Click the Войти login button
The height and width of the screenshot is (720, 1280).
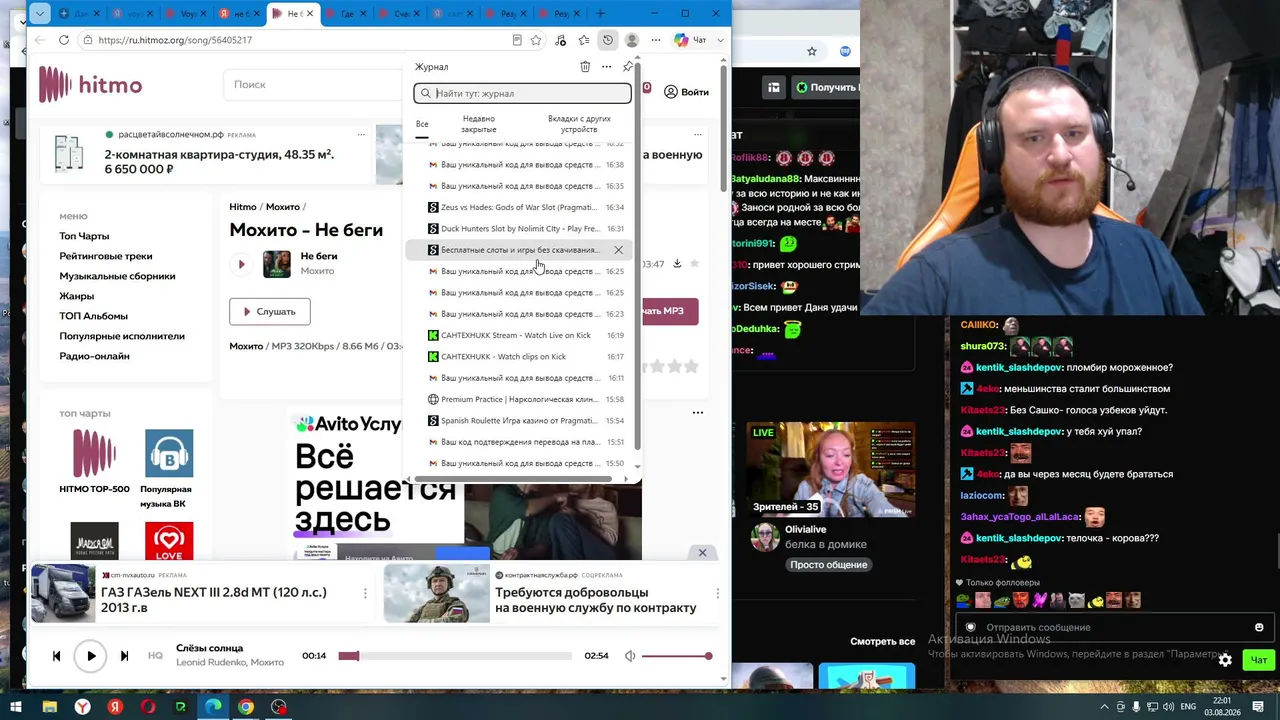click(x=686, y=92)
